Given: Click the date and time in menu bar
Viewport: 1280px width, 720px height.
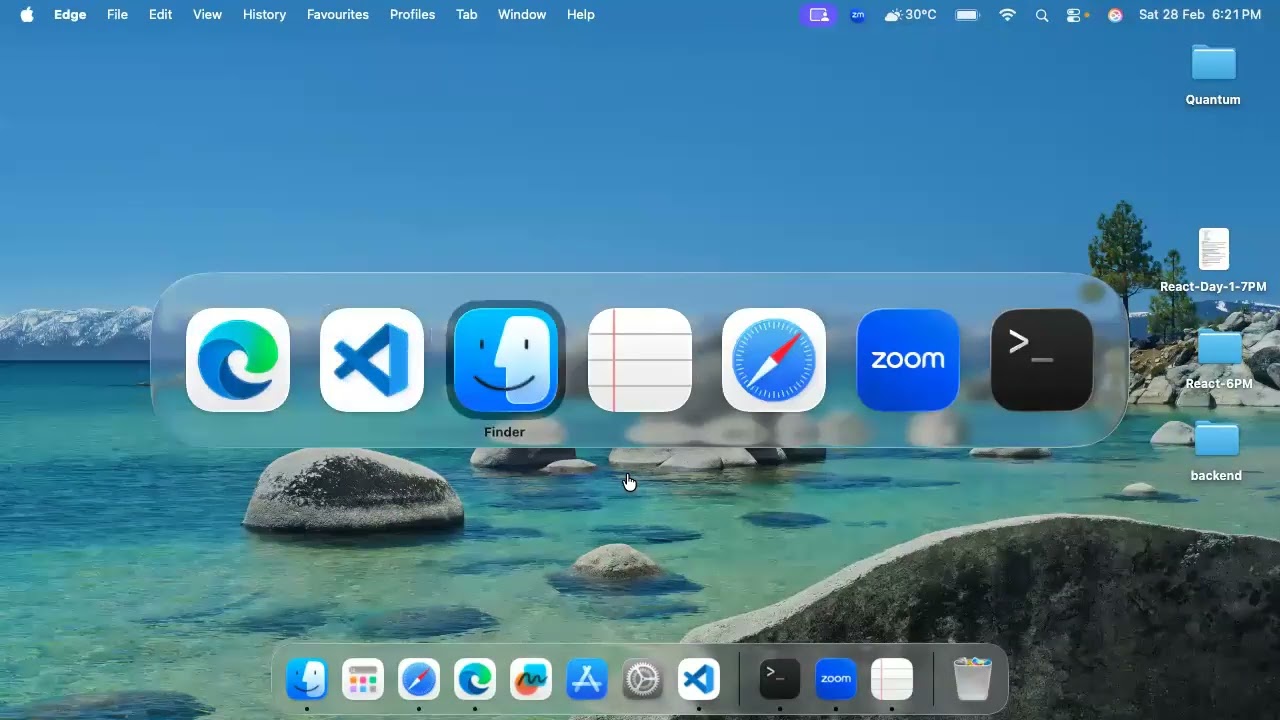Looking at the screenshot, I should 1200,15.
